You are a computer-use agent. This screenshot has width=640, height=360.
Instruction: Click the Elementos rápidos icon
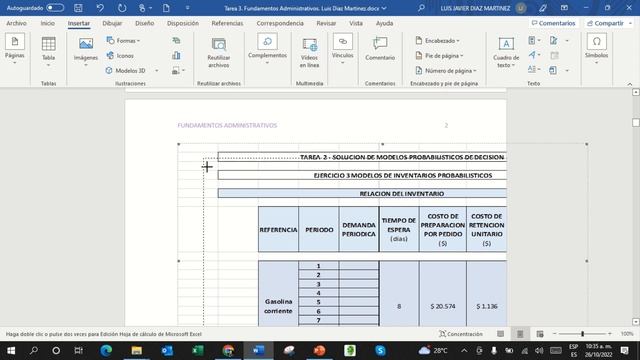coord(534,40)
